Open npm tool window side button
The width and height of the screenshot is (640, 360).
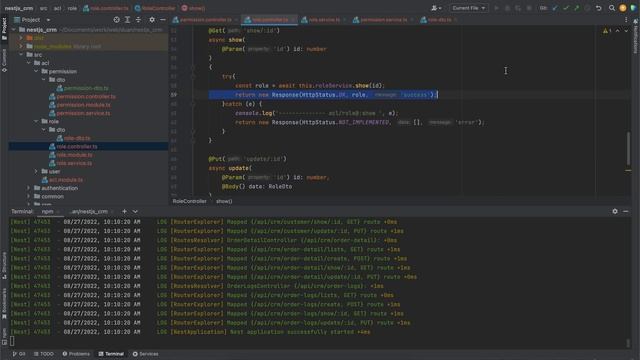tap(4, 336)
